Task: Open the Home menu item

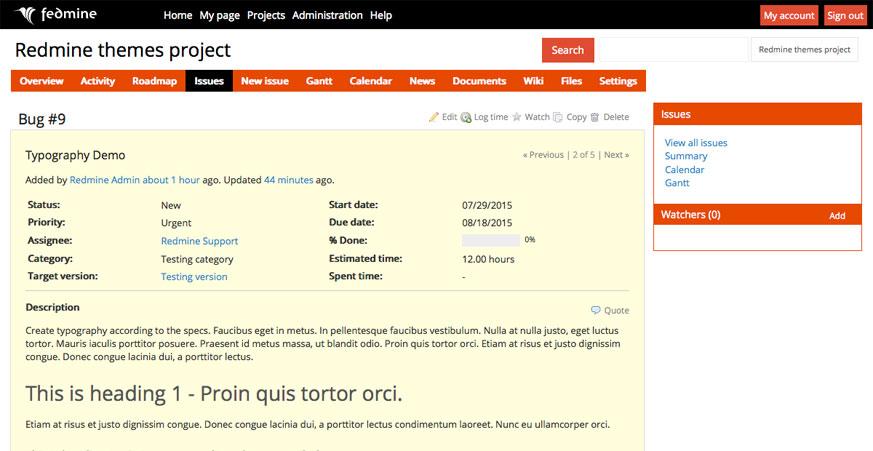Action: (x=178, y=15)
